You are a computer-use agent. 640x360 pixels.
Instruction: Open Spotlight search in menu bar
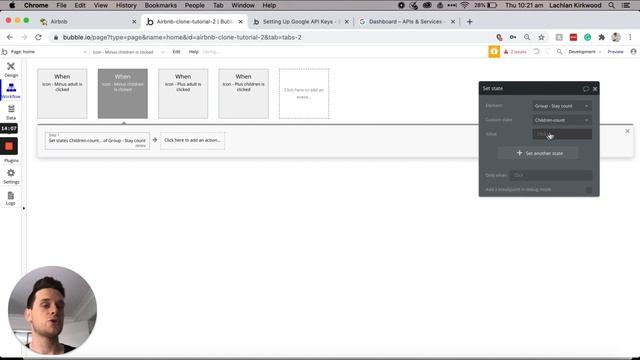pyautogui.click(x=611, y=5)
